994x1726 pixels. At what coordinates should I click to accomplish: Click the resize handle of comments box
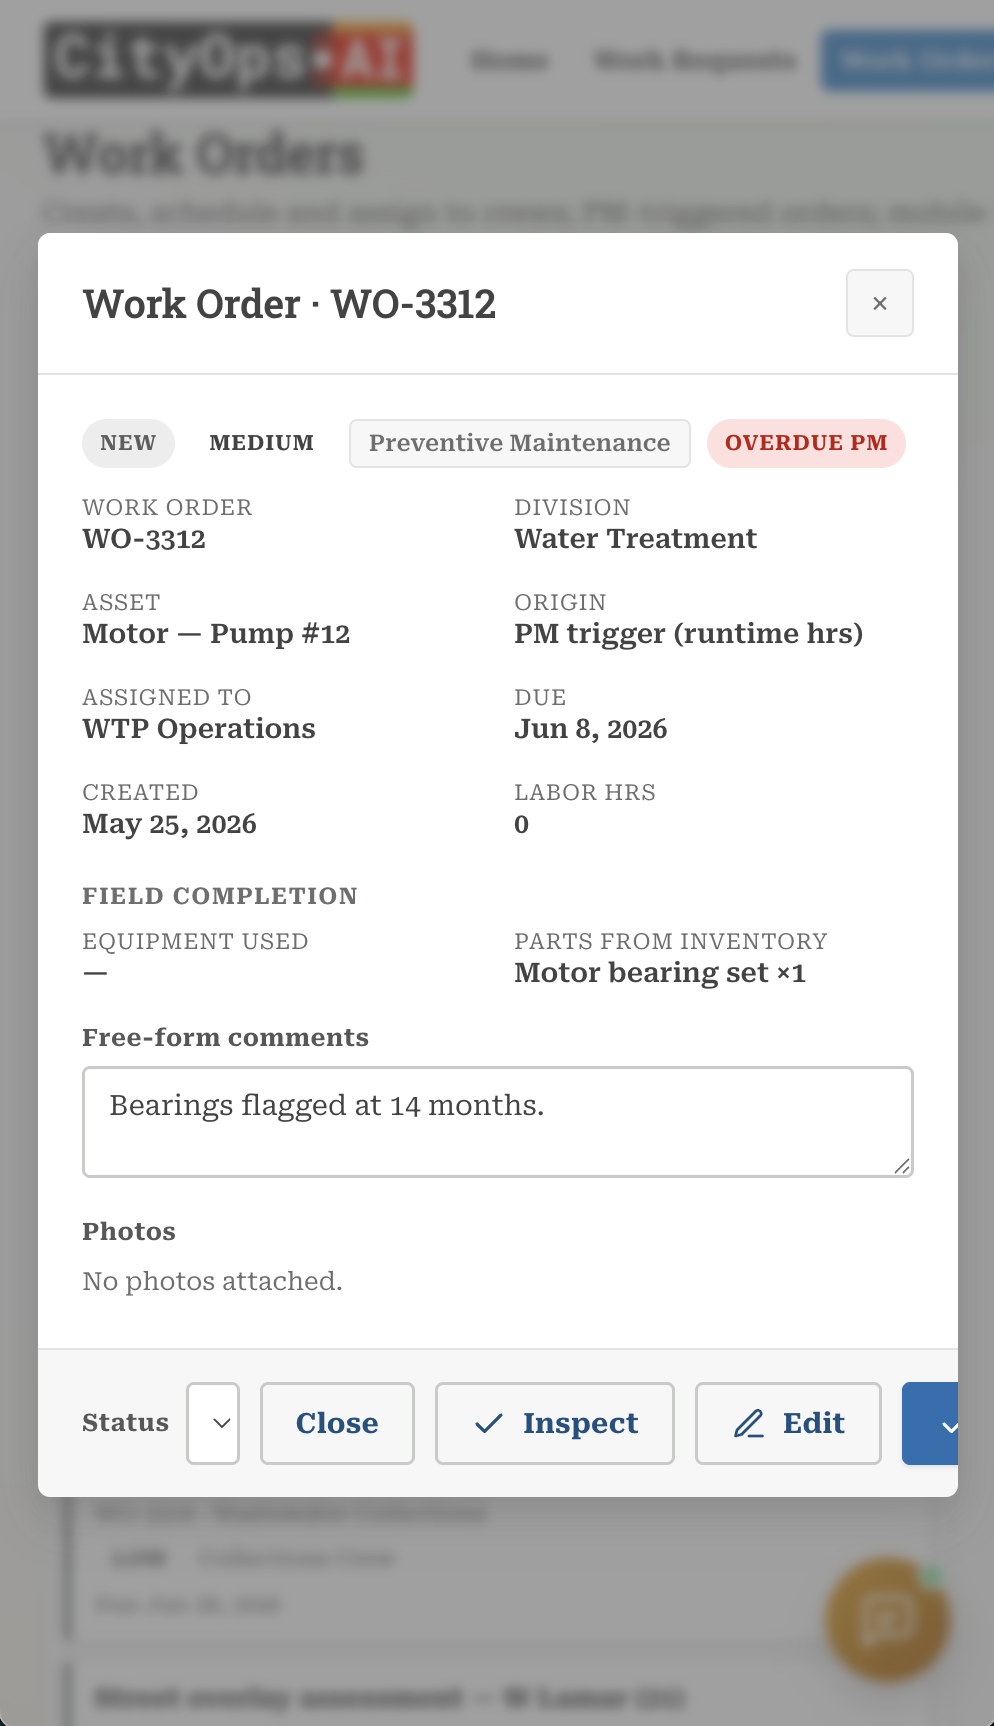coord(902,1165)
